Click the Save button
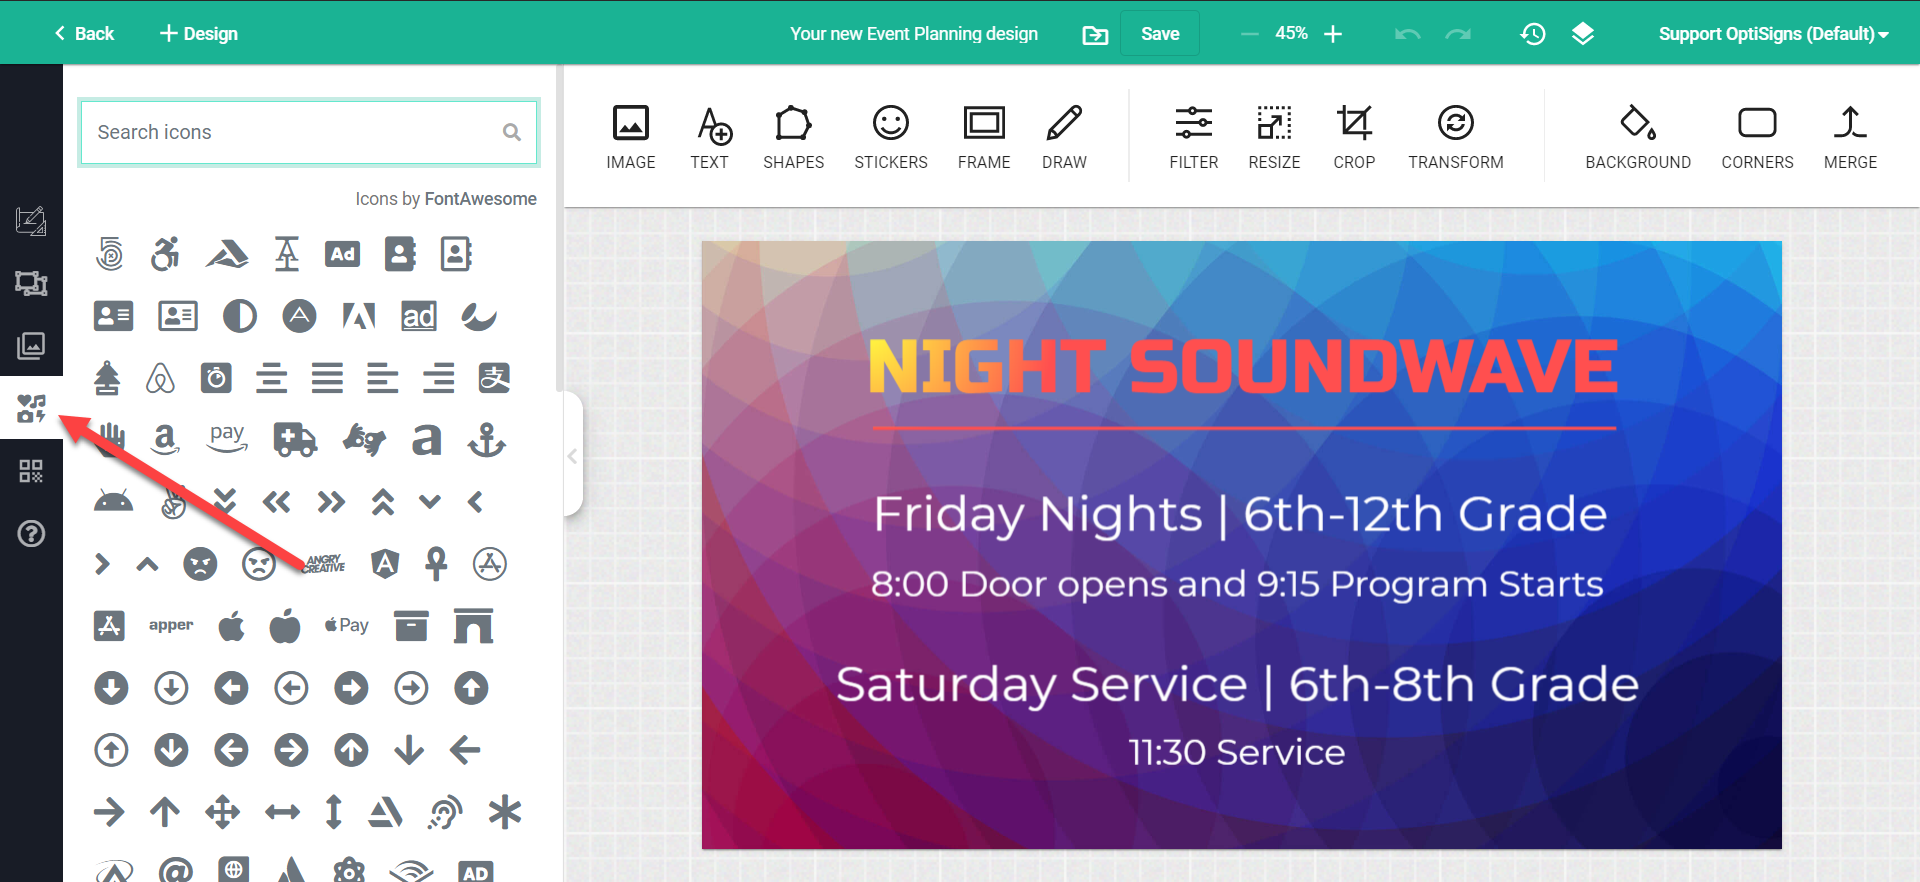Screen dimensions: 1920x882 [1160, 33]
